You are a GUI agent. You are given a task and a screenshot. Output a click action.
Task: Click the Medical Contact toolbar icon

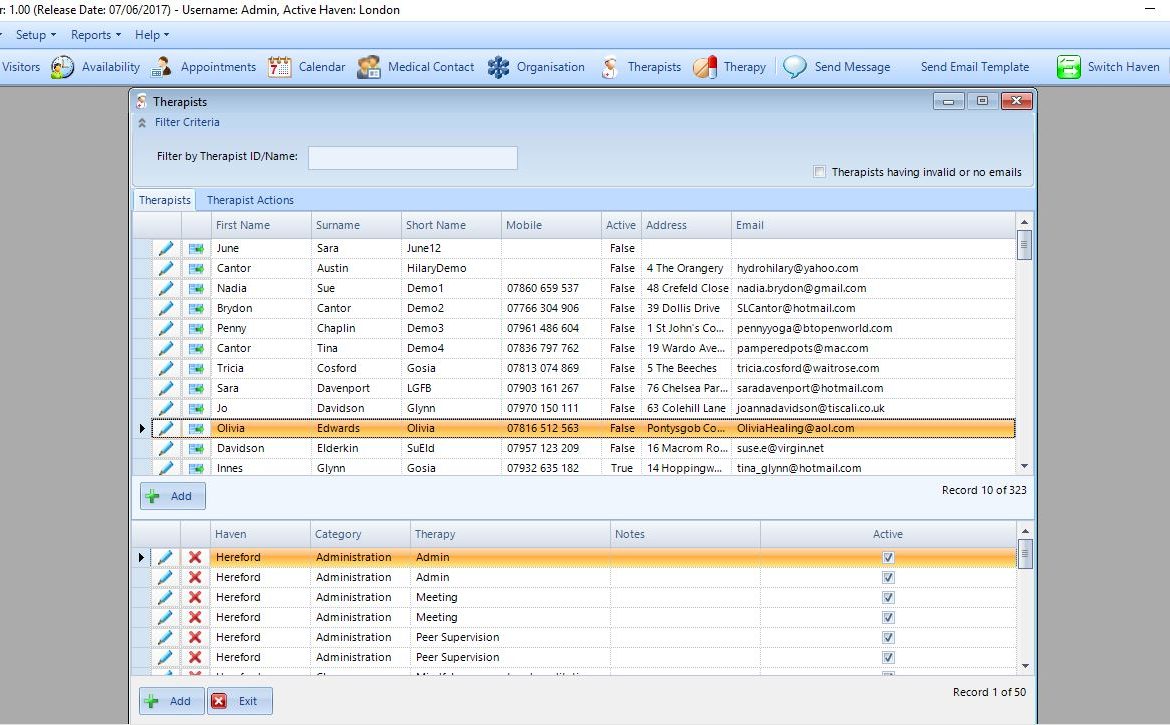click(369, 67)
